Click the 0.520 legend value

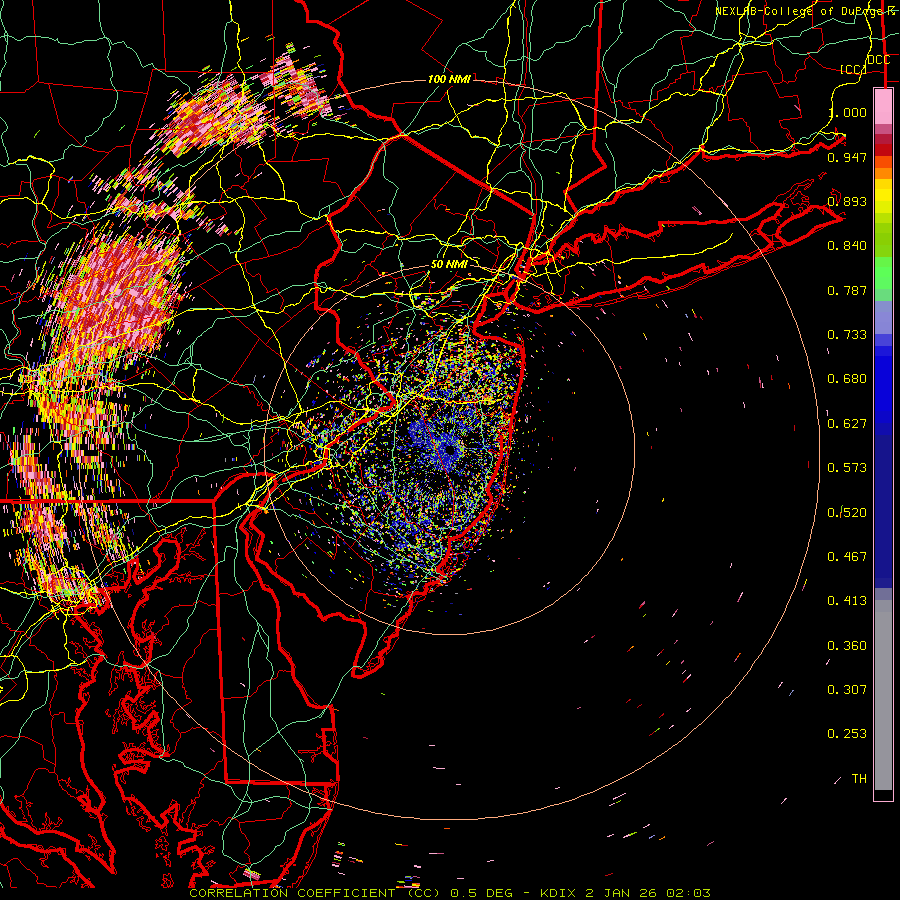coord(847,513)
